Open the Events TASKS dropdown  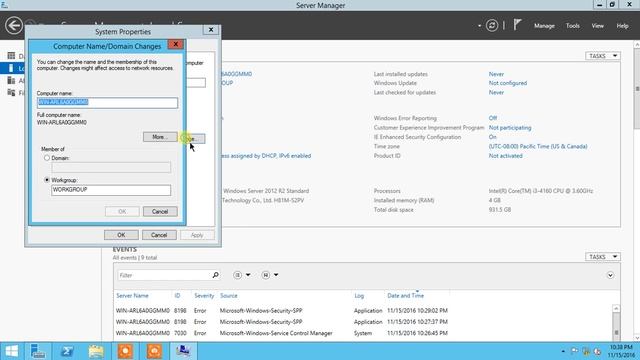[603, 257]
